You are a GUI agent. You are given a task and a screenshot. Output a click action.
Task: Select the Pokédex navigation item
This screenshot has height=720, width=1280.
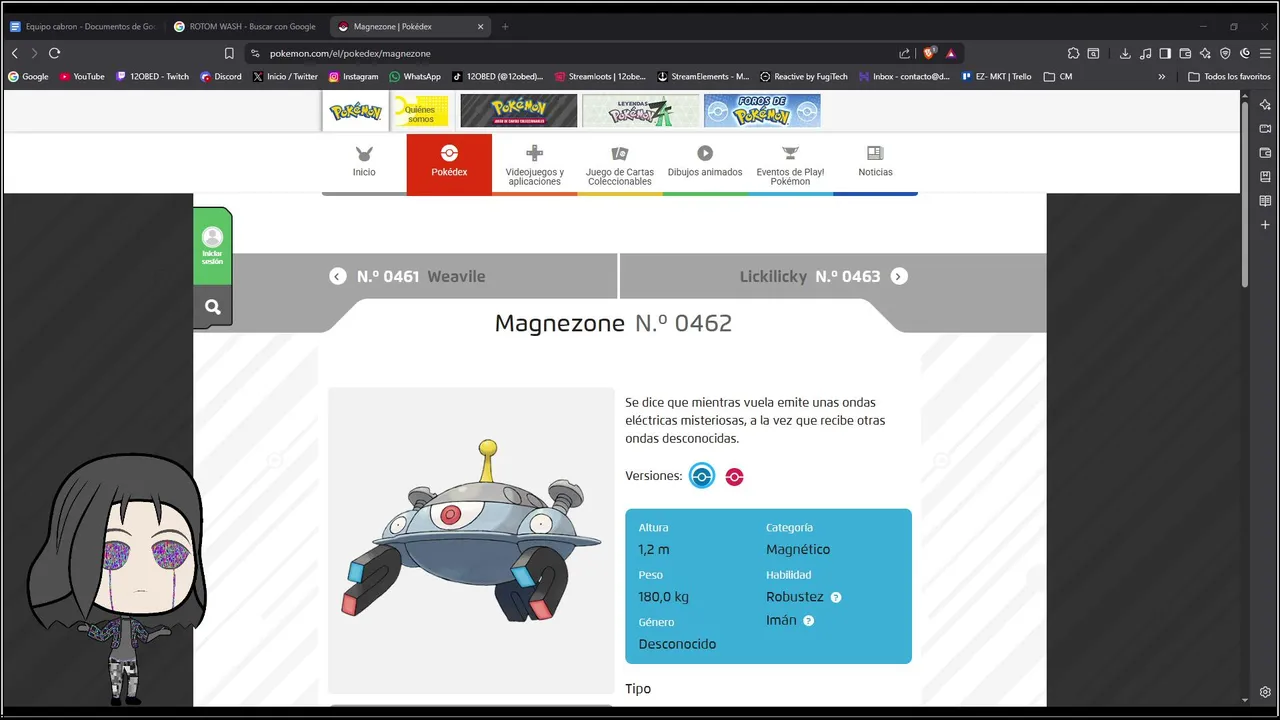pyautogui.click(x=449, y=163)
